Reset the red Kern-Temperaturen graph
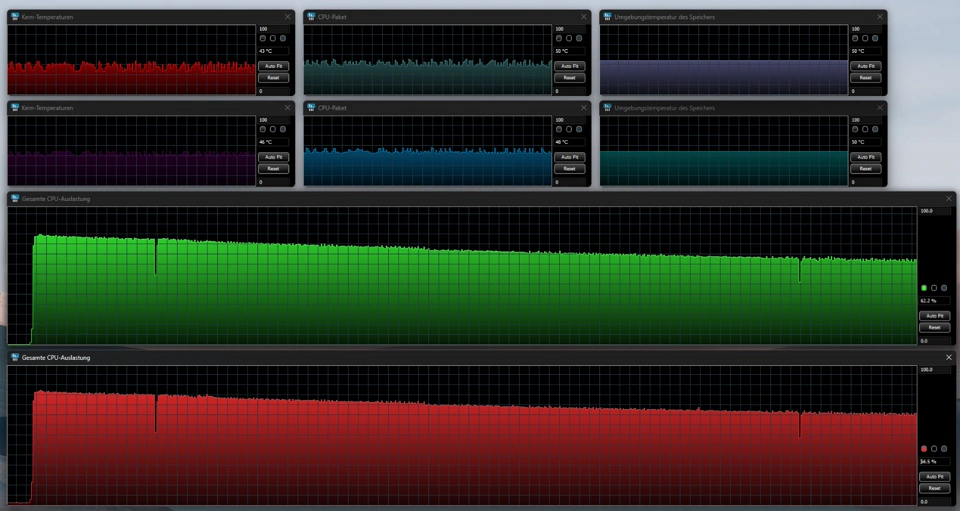The height and width of the screenshot is (511, 960). click(274, 78)
